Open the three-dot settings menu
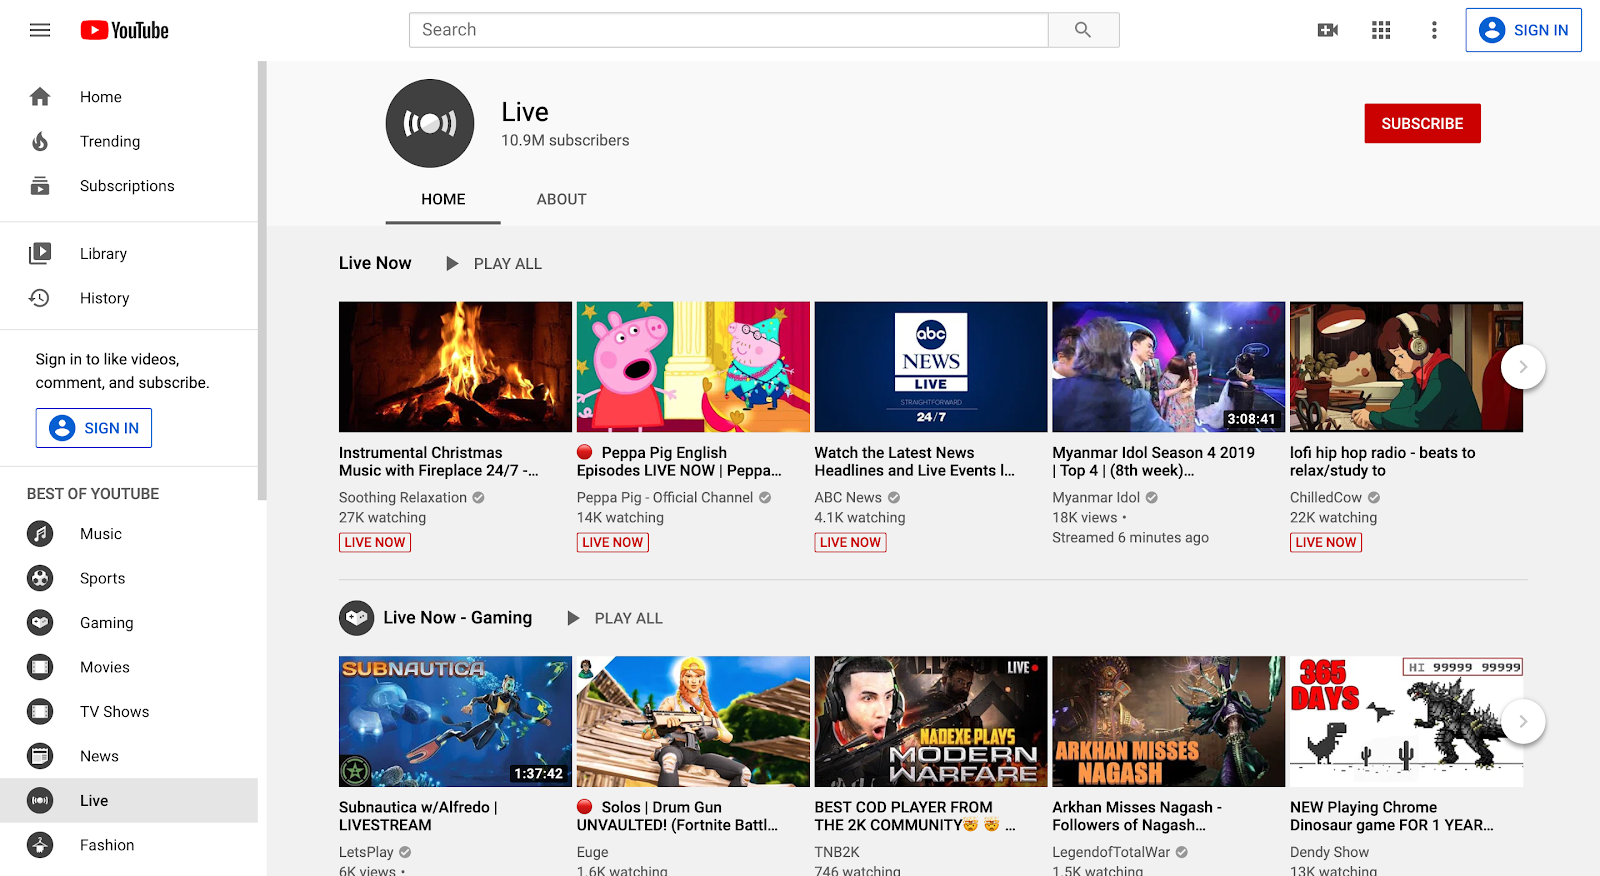The width and height of the screenshot is (1600, 876). (x=1434, y=30)
